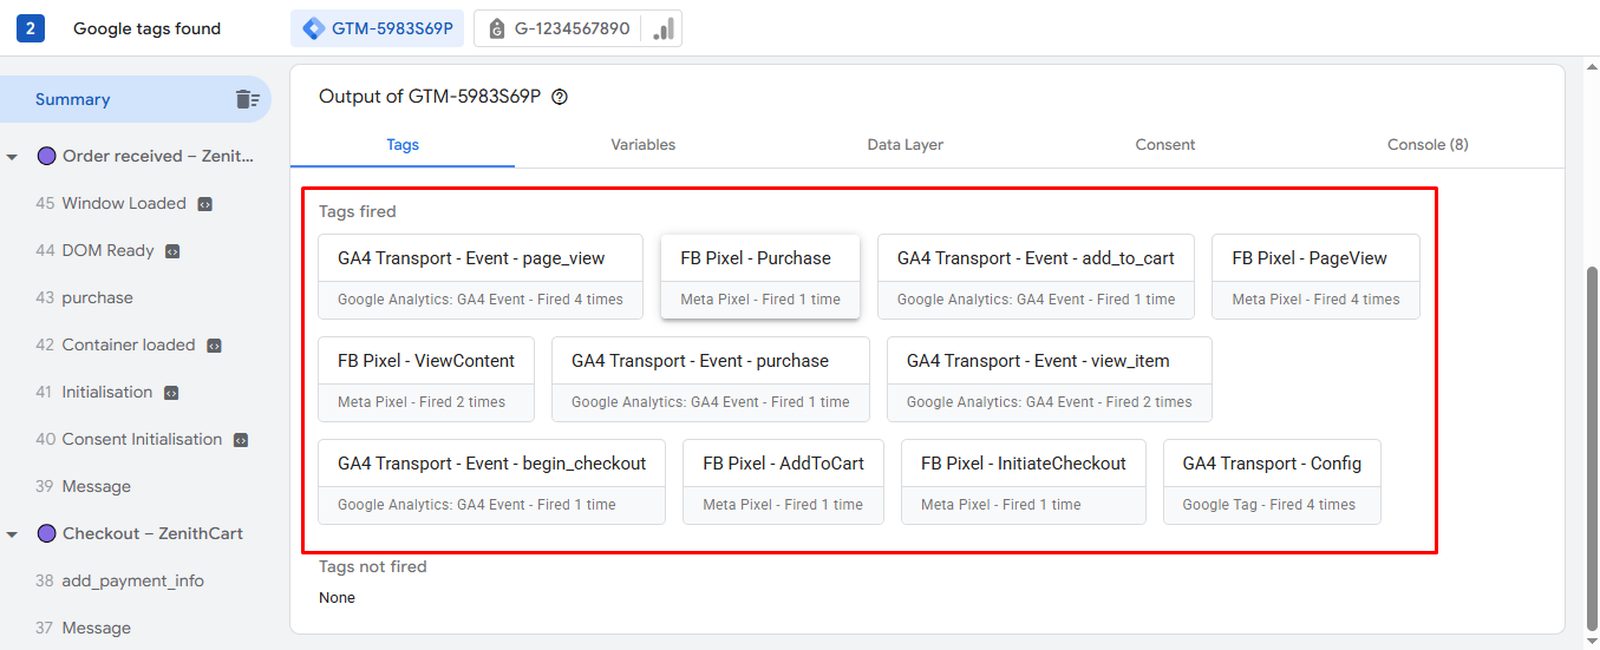The height and width of the screenshot is (650, 1600).
Task: Click the tag icon before G-1234567890
Action: 496,29
